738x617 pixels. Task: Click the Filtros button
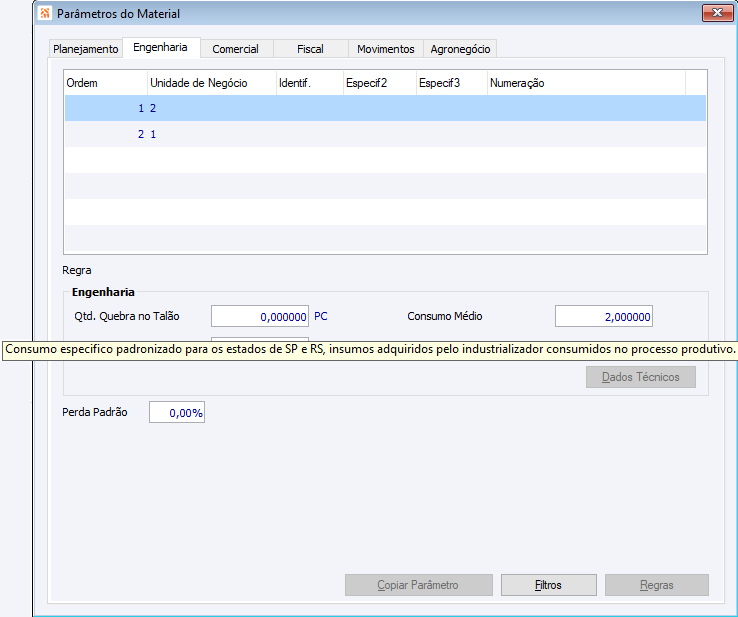(548, 585)
